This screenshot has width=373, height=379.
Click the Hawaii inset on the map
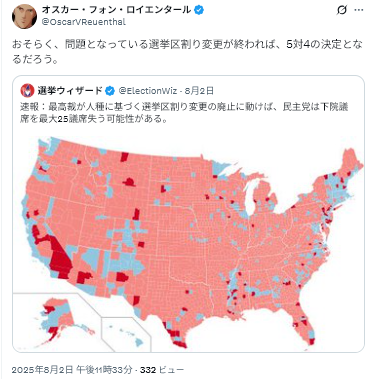pos(128,334)
